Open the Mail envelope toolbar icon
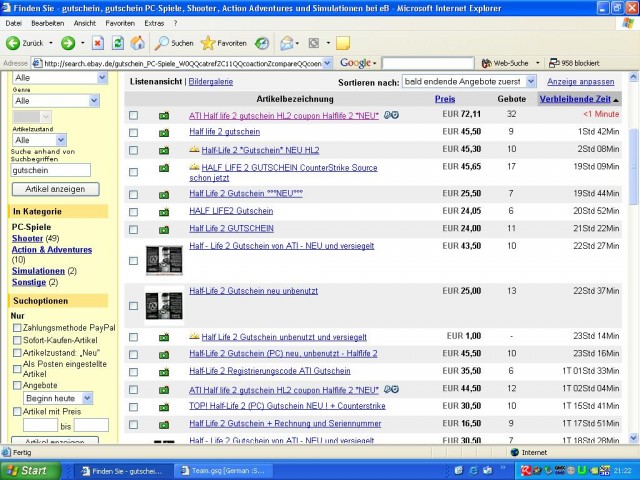Screen dimensions: 640x480 click(x=287, y=43)
